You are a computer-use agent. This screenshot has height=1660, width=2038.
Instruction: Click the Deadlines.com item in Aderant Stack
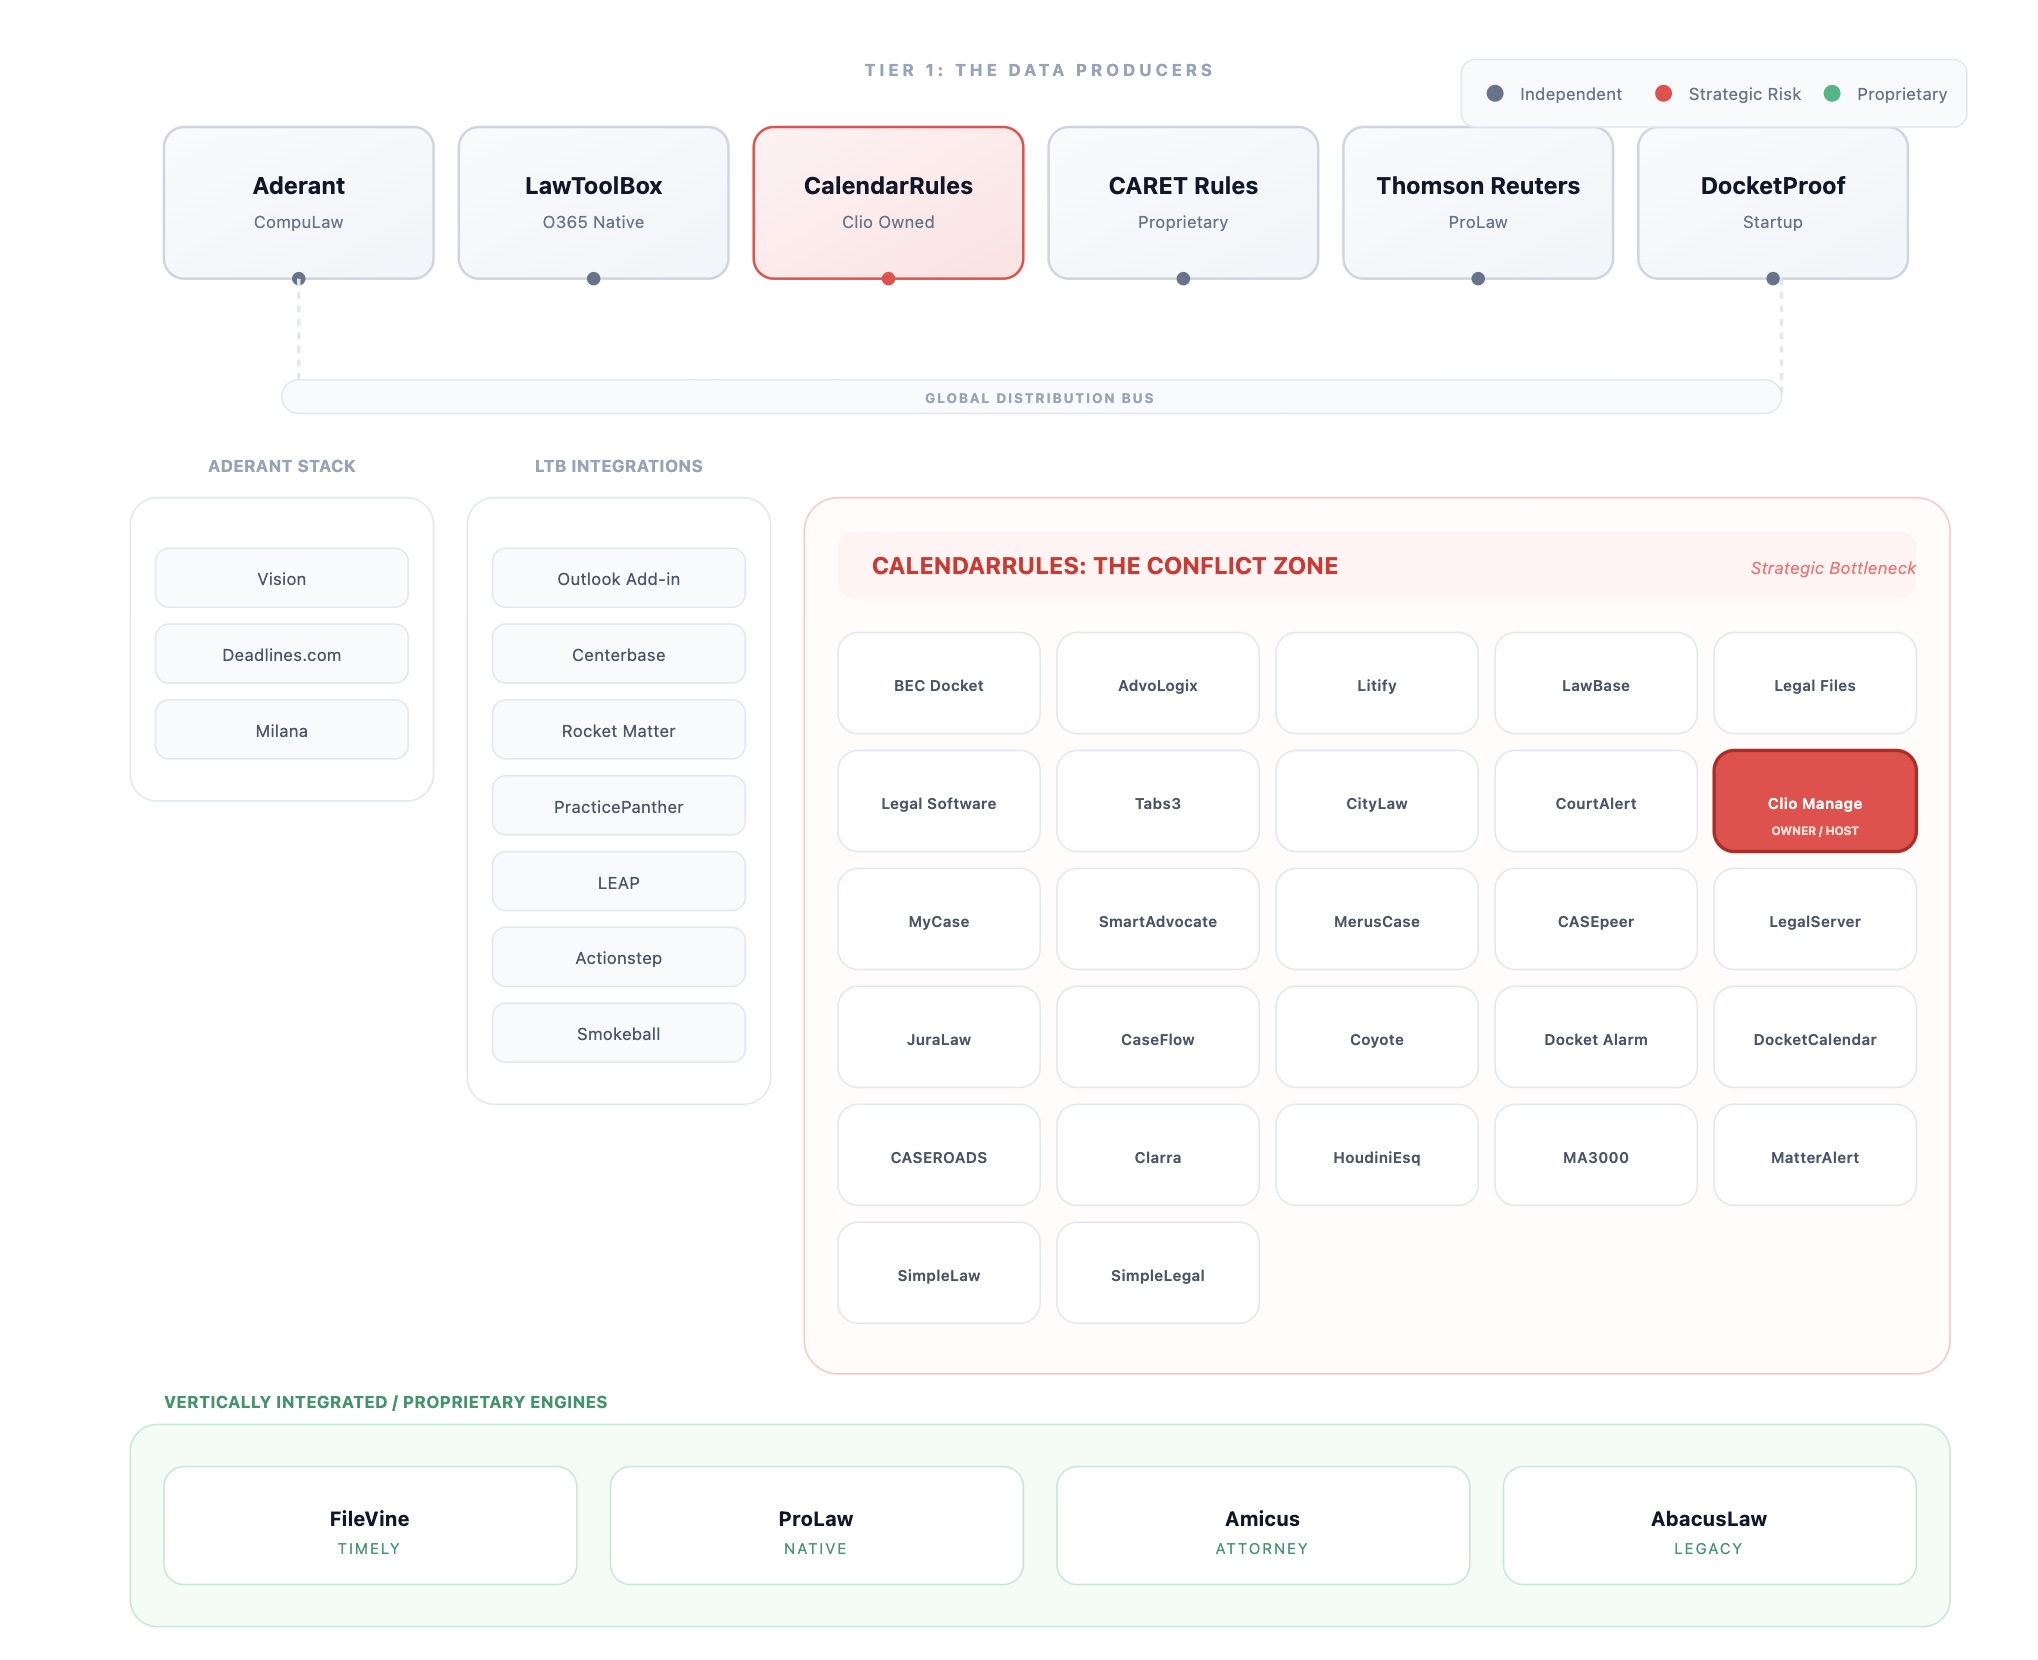coord(281,654)
